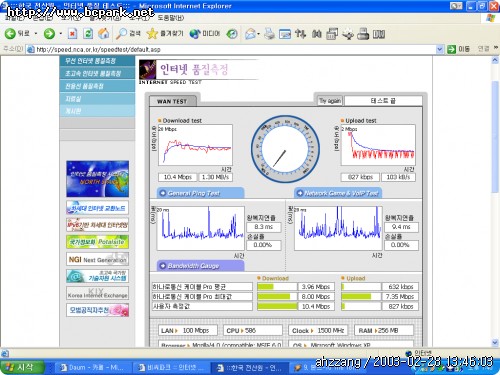Click the 8.00 Mbps download maximum value

tap(316, 297)
